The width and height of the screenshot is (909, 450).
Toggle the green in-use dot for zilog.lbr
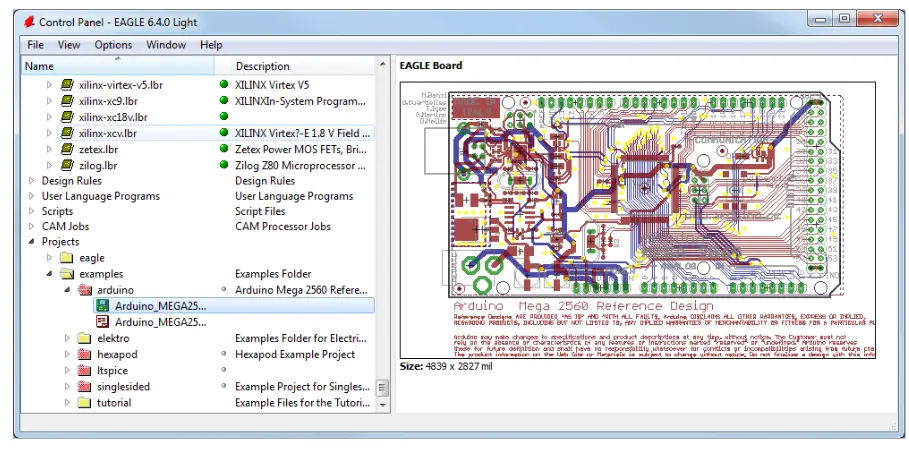pos(224,165)
